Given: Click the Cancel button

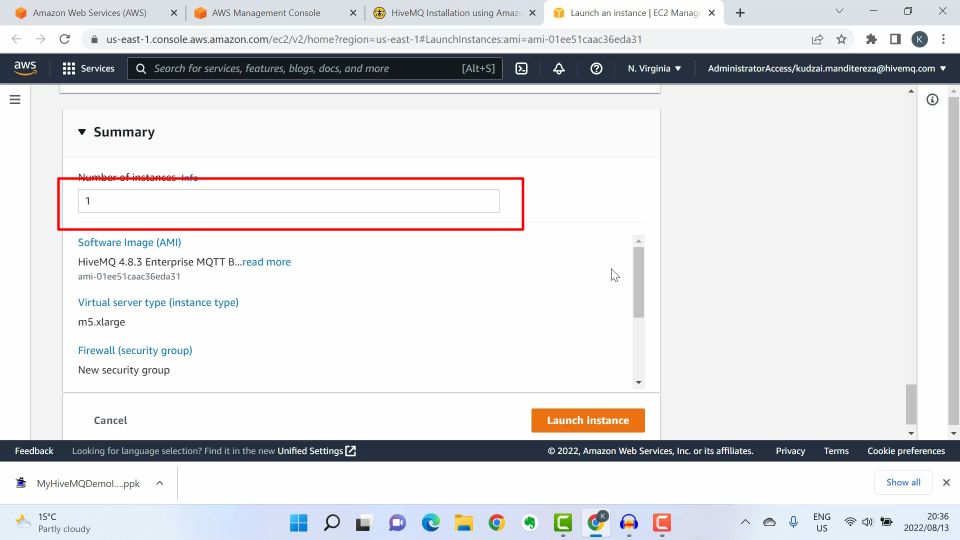Looking at the screenshot, I should click(x=110, y=420).
